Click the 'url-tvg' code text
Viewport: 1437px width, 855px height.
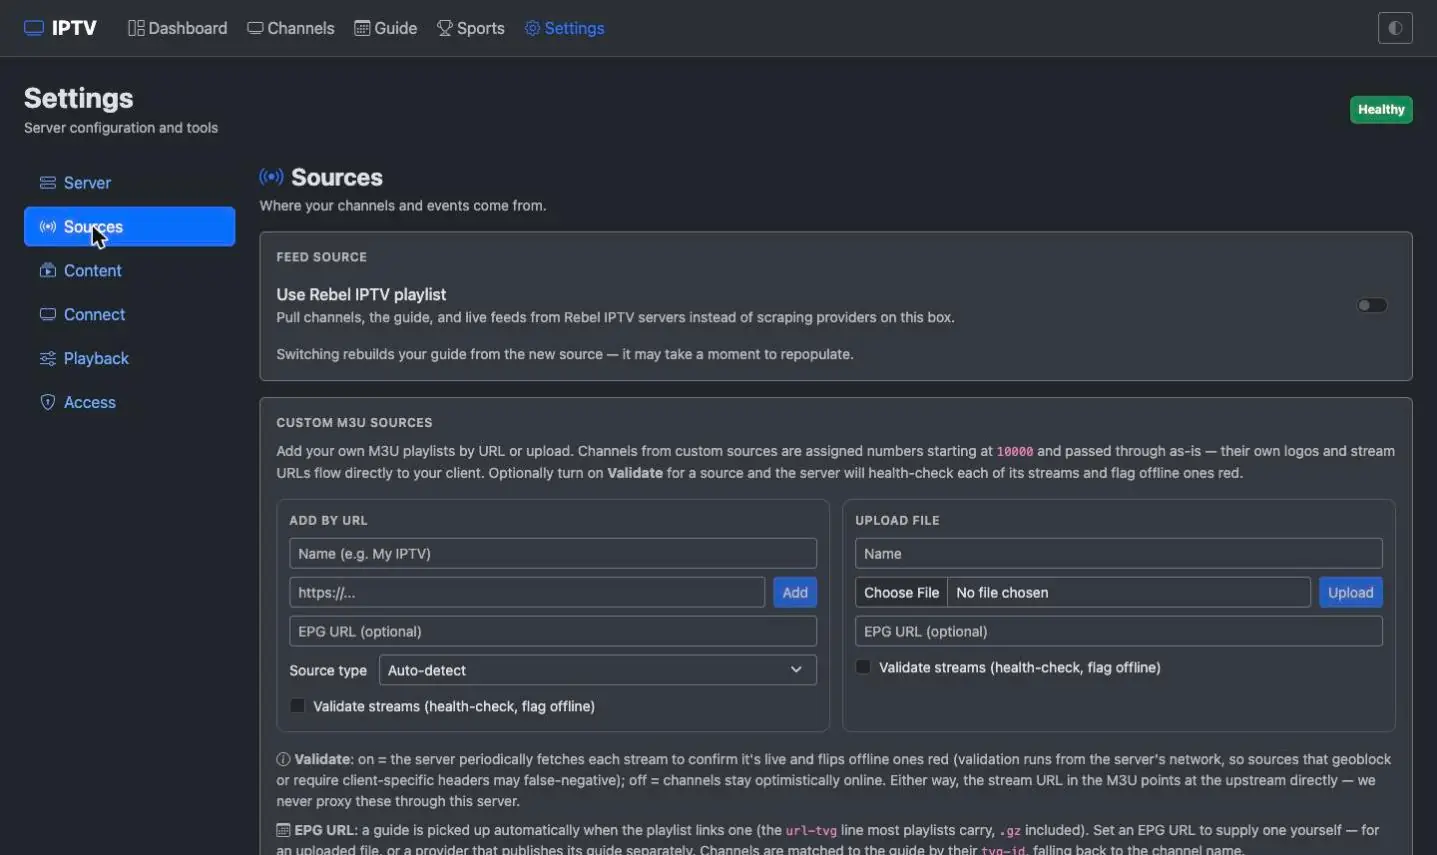click(x=811, y=831)
